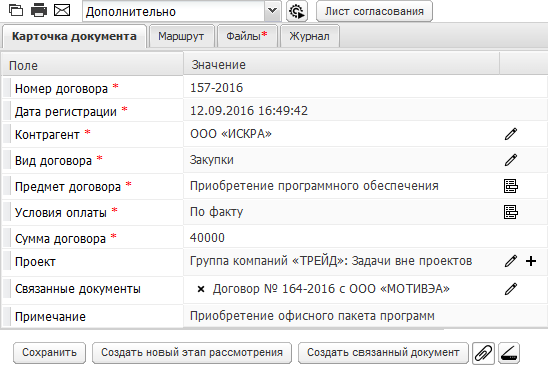Click the Проект field label
The image size is (548, 376).
click(x=35, y=262)
